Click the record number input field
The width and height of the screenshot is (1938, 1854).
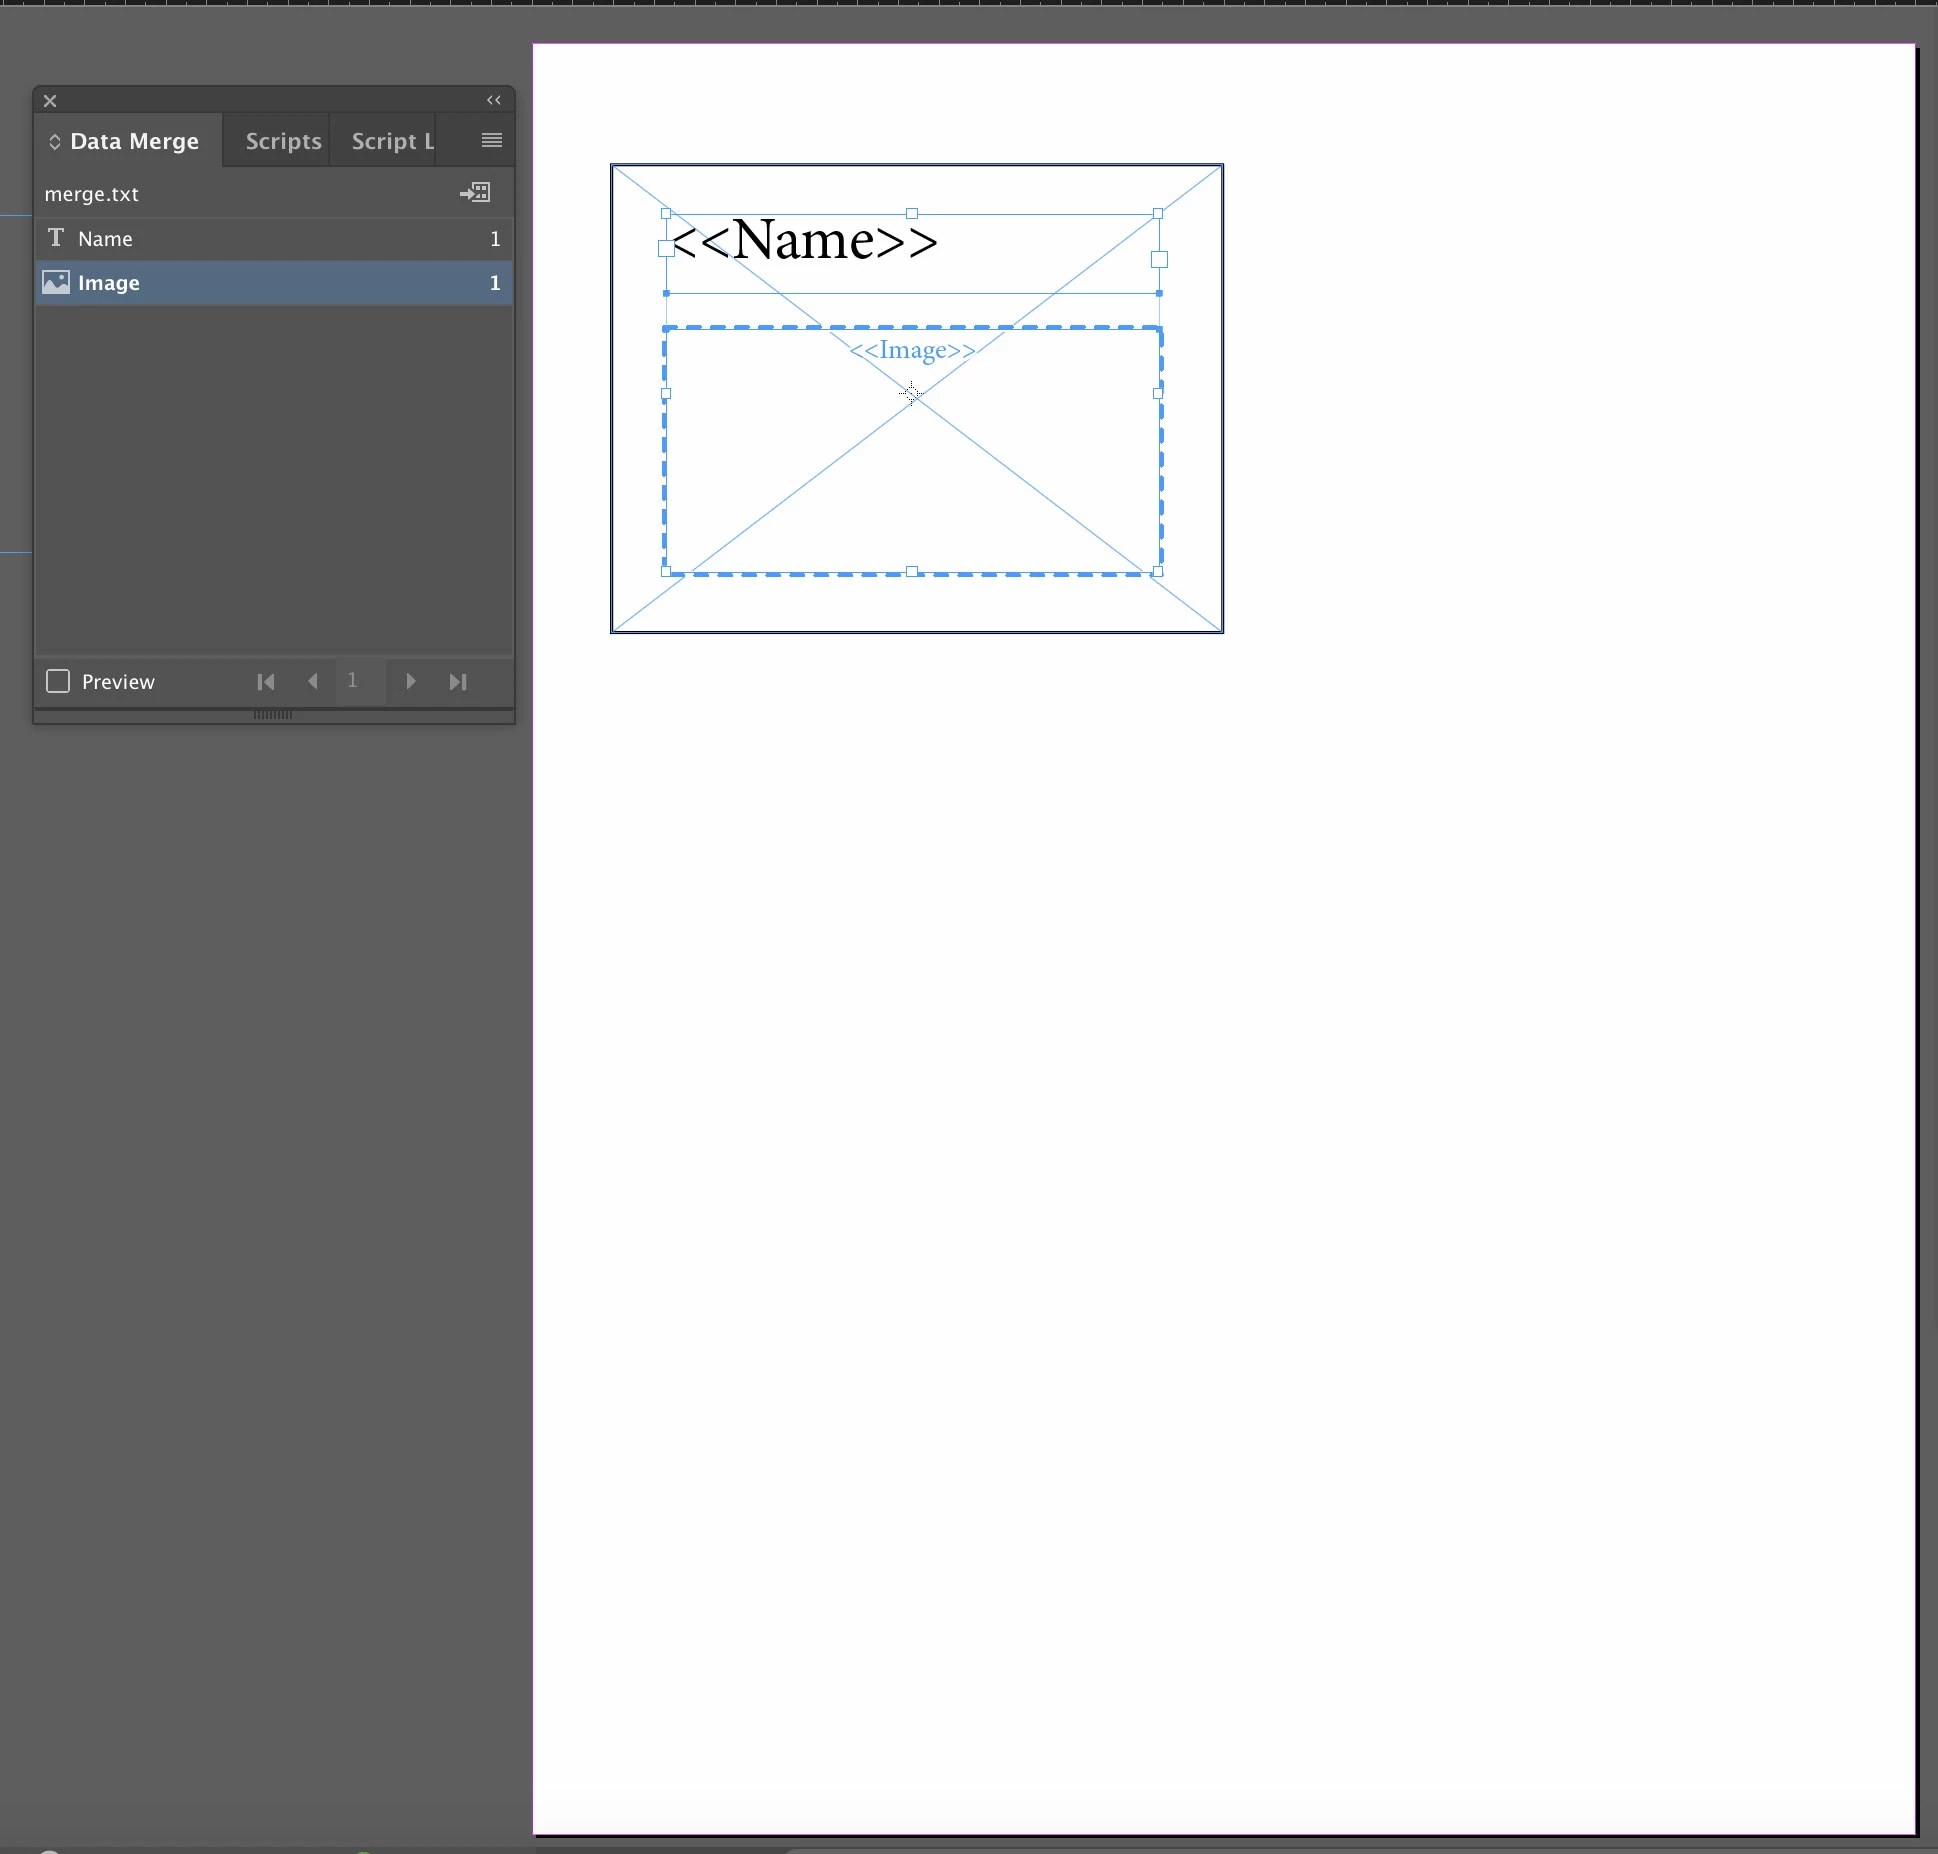[352, 682]
